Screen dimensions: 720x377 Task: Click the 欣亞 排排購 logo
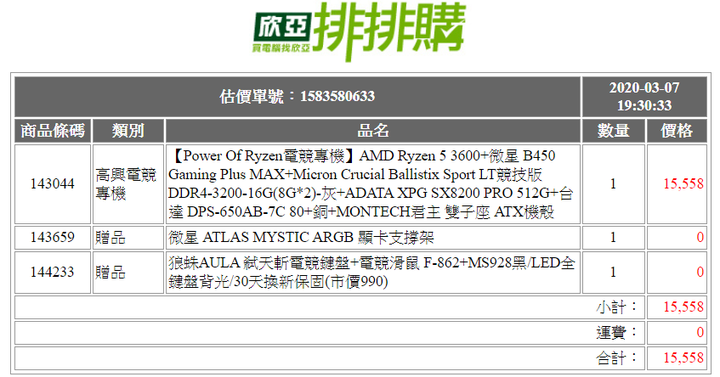tap(359, 31)
